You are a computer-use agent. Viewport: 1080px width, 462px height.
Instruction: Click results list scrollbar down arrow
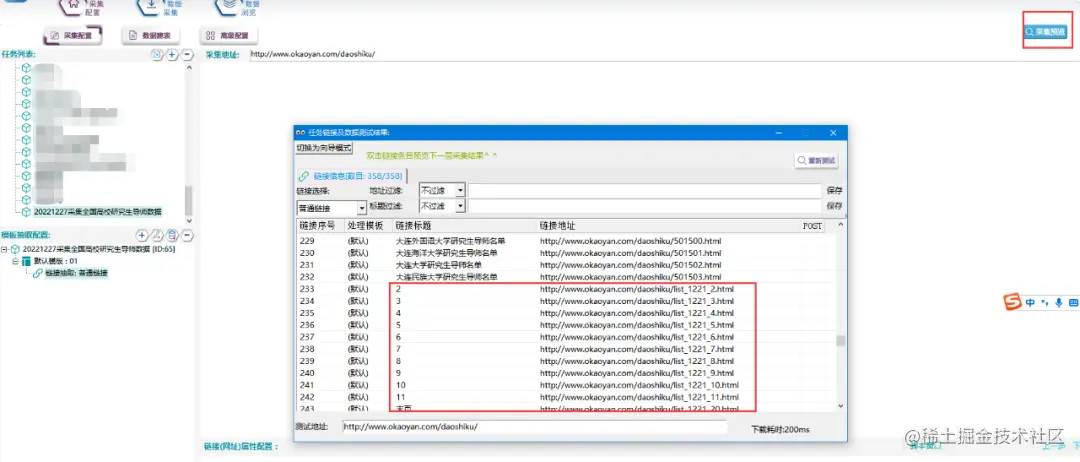click(840, 407)
